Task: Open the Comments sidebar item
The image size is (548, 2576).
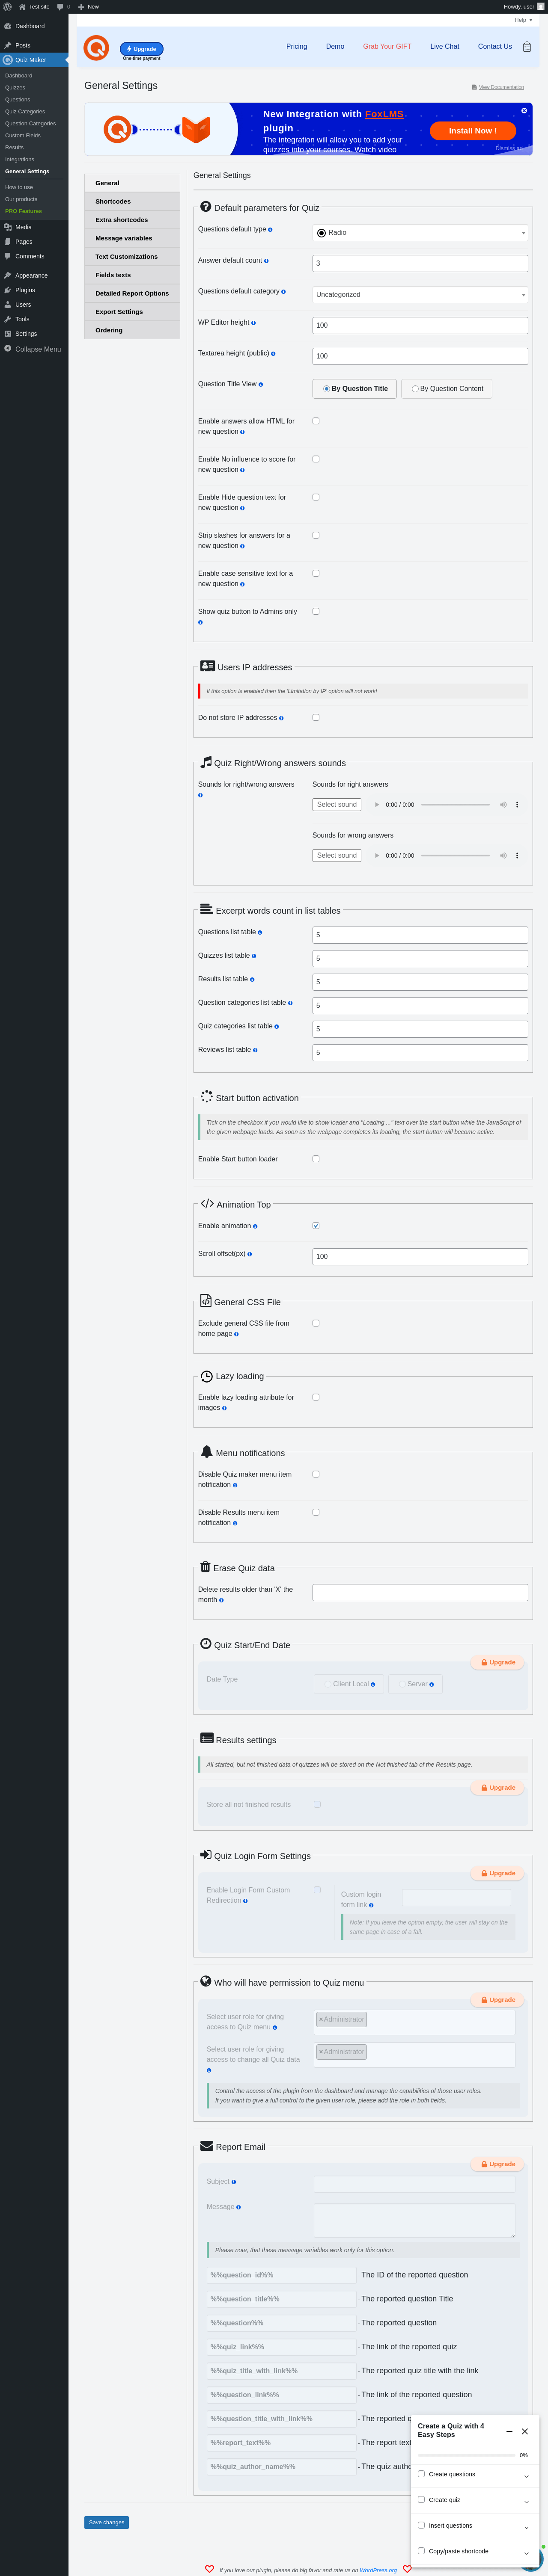Action: point(34,256)
